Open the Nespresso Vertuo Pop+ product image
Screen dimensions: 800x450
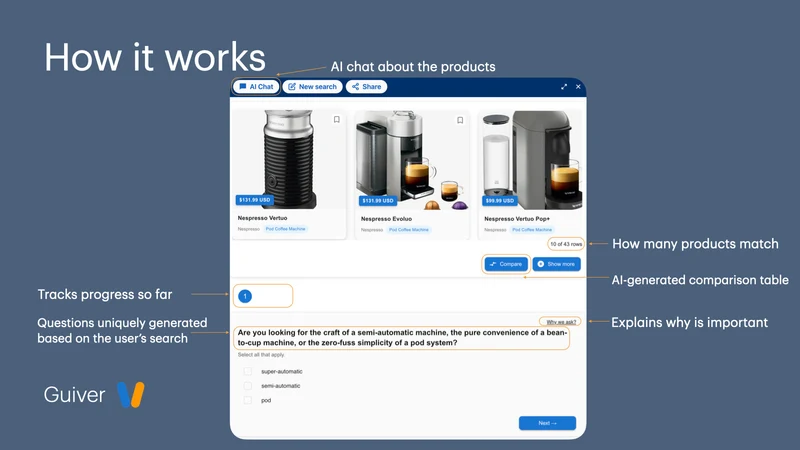(531, 160)
